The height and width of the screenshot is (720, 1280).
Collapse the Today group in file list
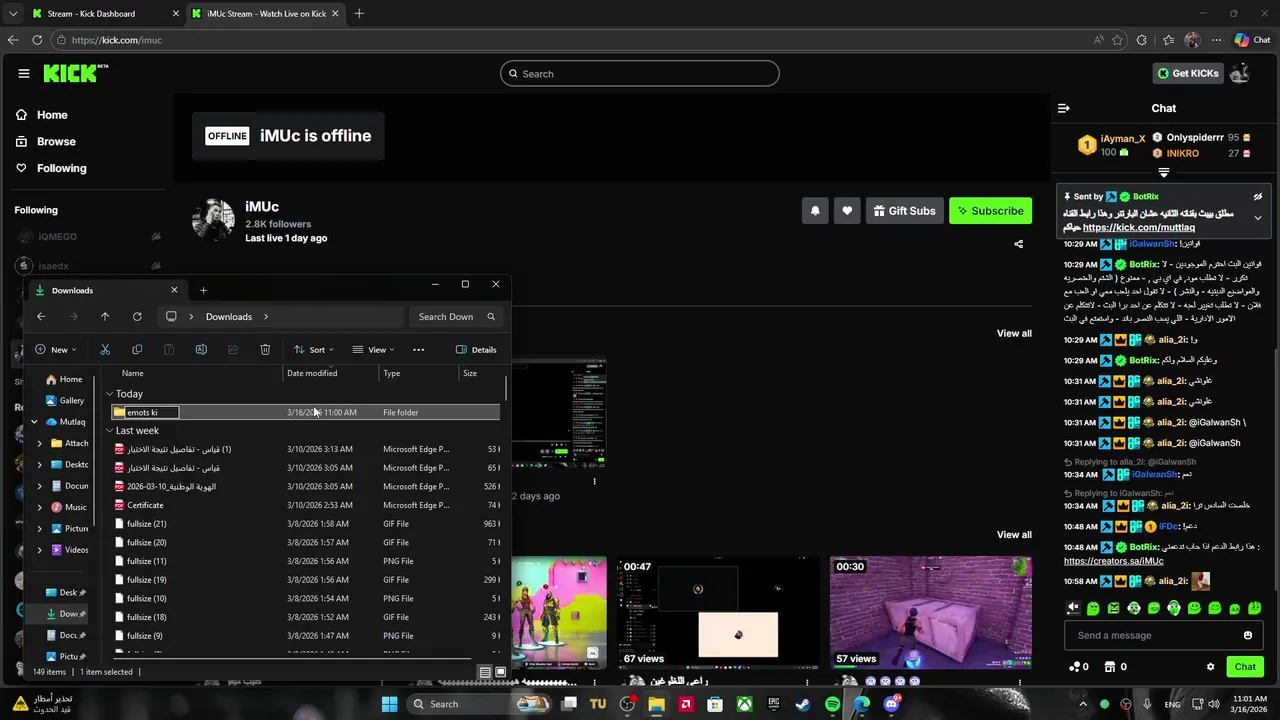pyautogui.click(x=110, y=394)
